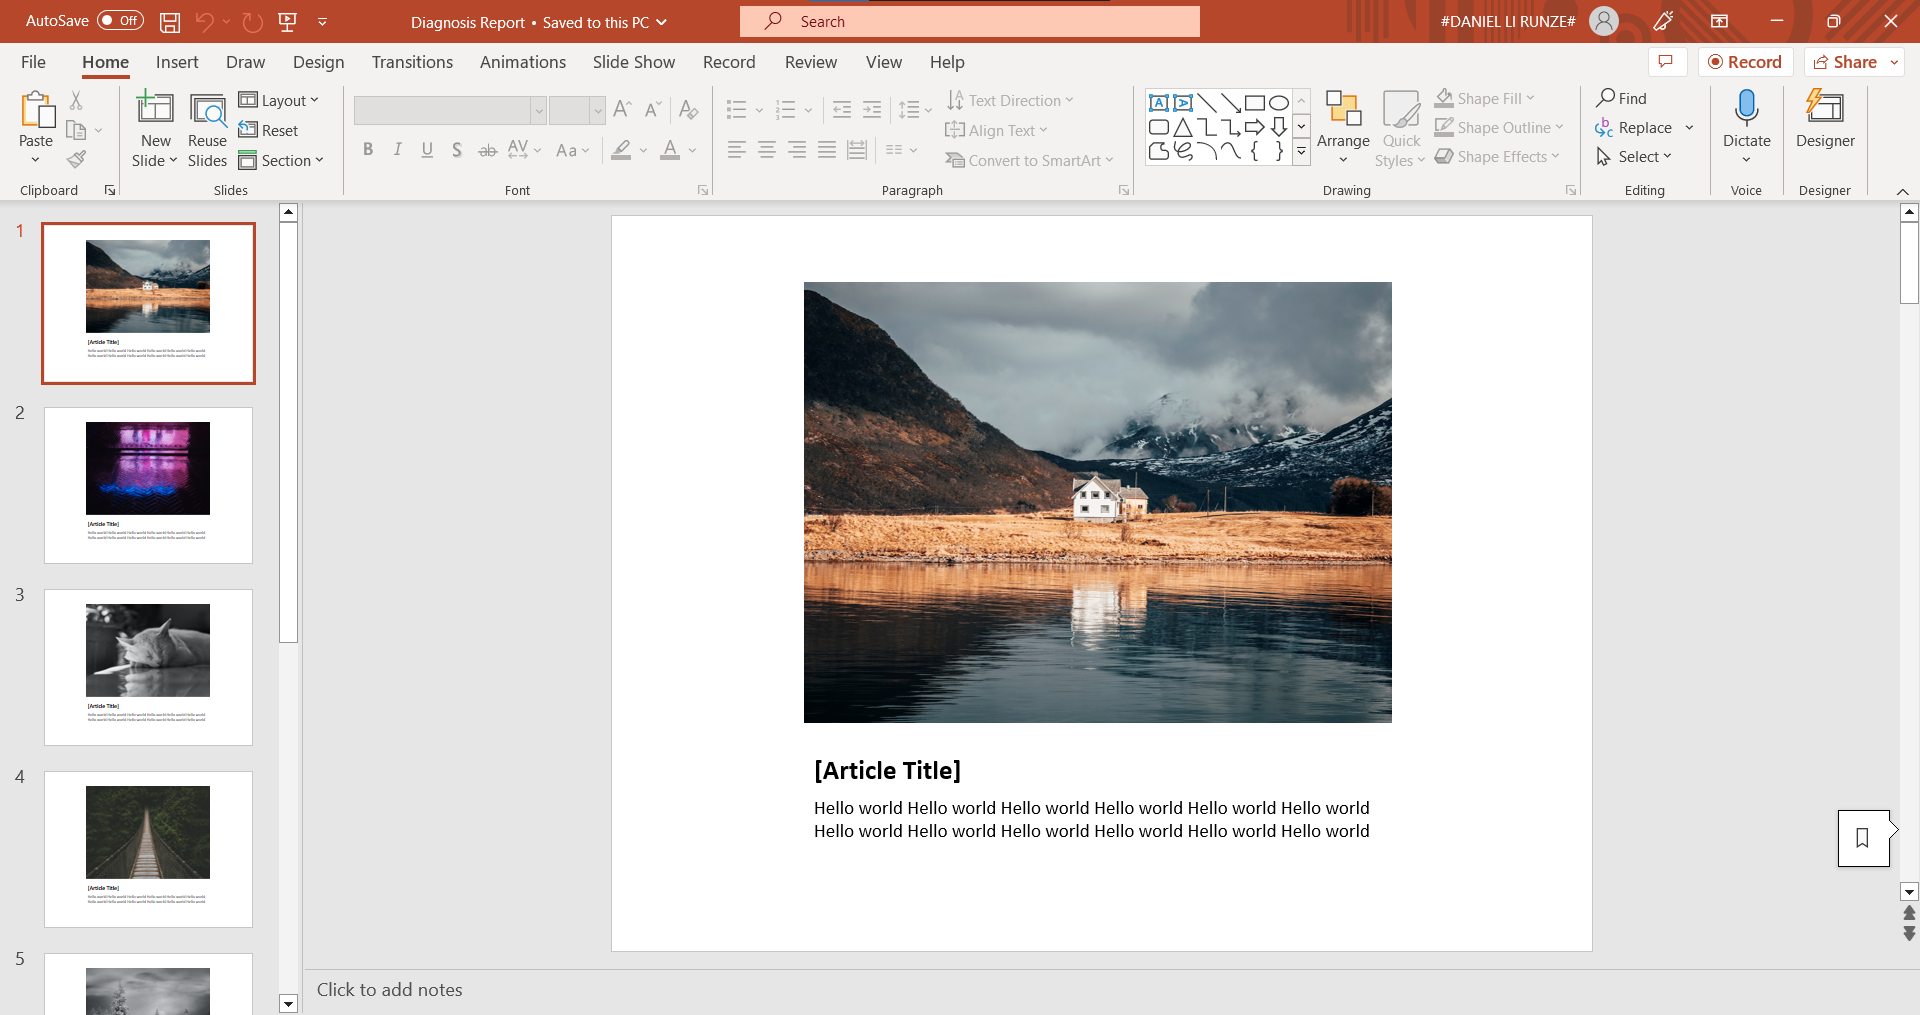Toggle Italic formatting

pos(398,150)
